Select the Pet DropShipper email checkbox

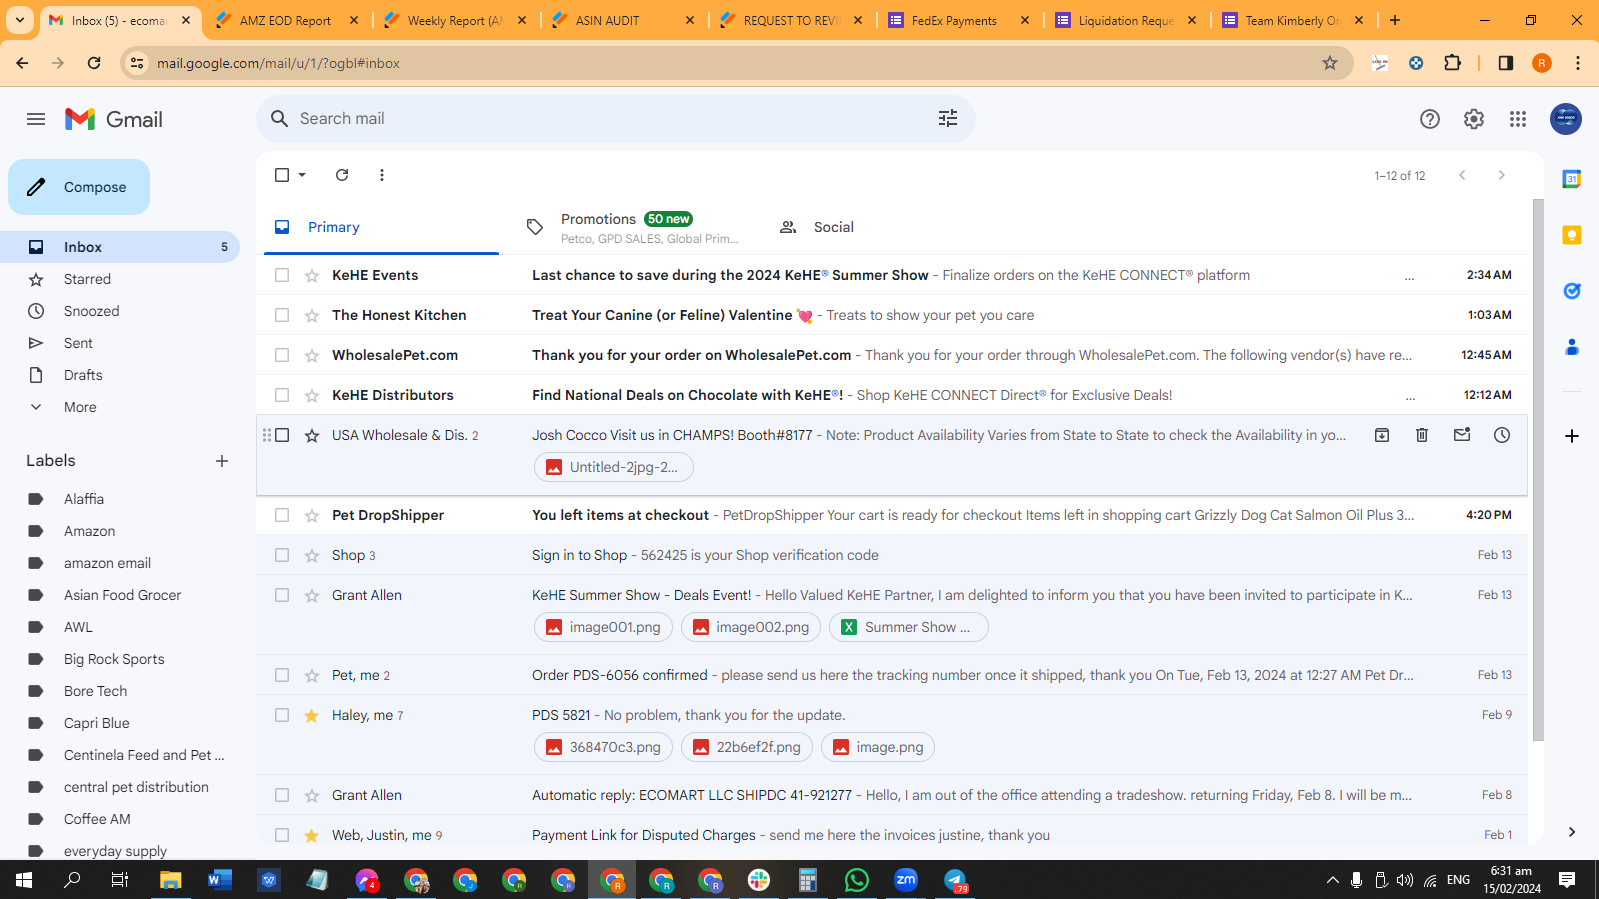click(282, 515)
